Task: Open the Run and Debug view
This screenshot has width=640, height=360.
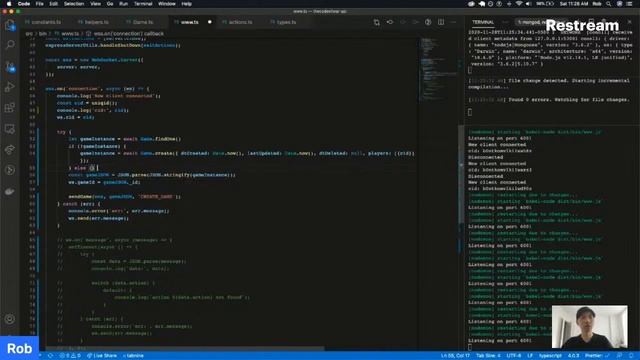Action: (10, 87)
